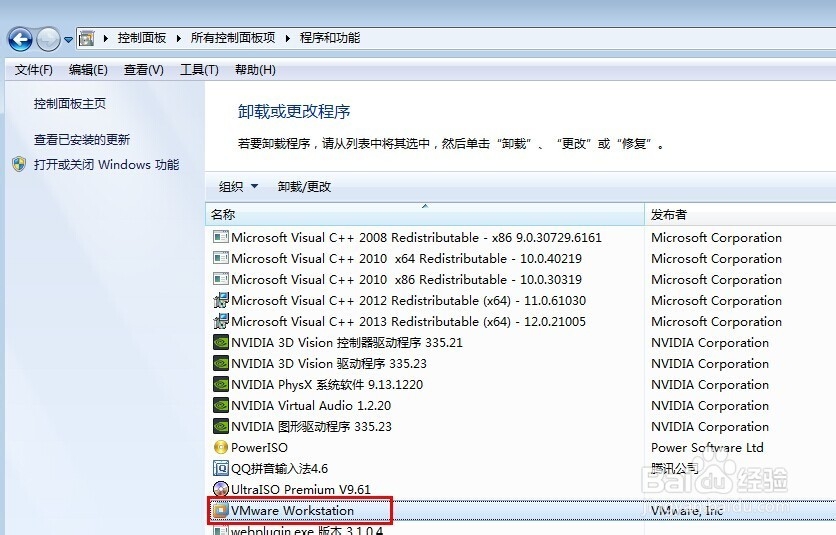Click icon of Visual C++ 2008 x86 entry
This screenshot has height=535, width=836.
point(220,237)
